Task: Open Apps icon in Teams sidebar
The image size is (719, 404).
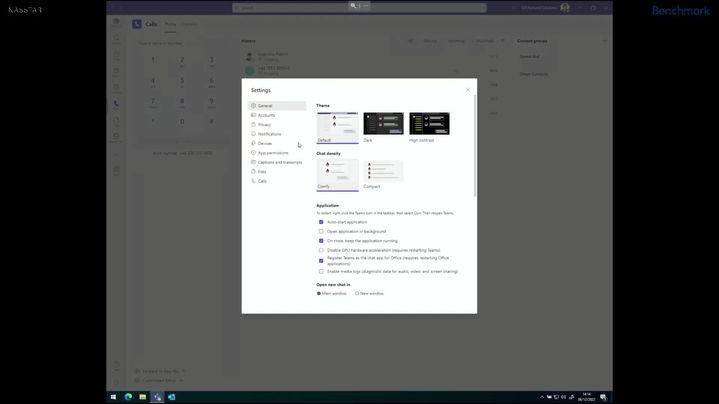Action: (116, 170)
